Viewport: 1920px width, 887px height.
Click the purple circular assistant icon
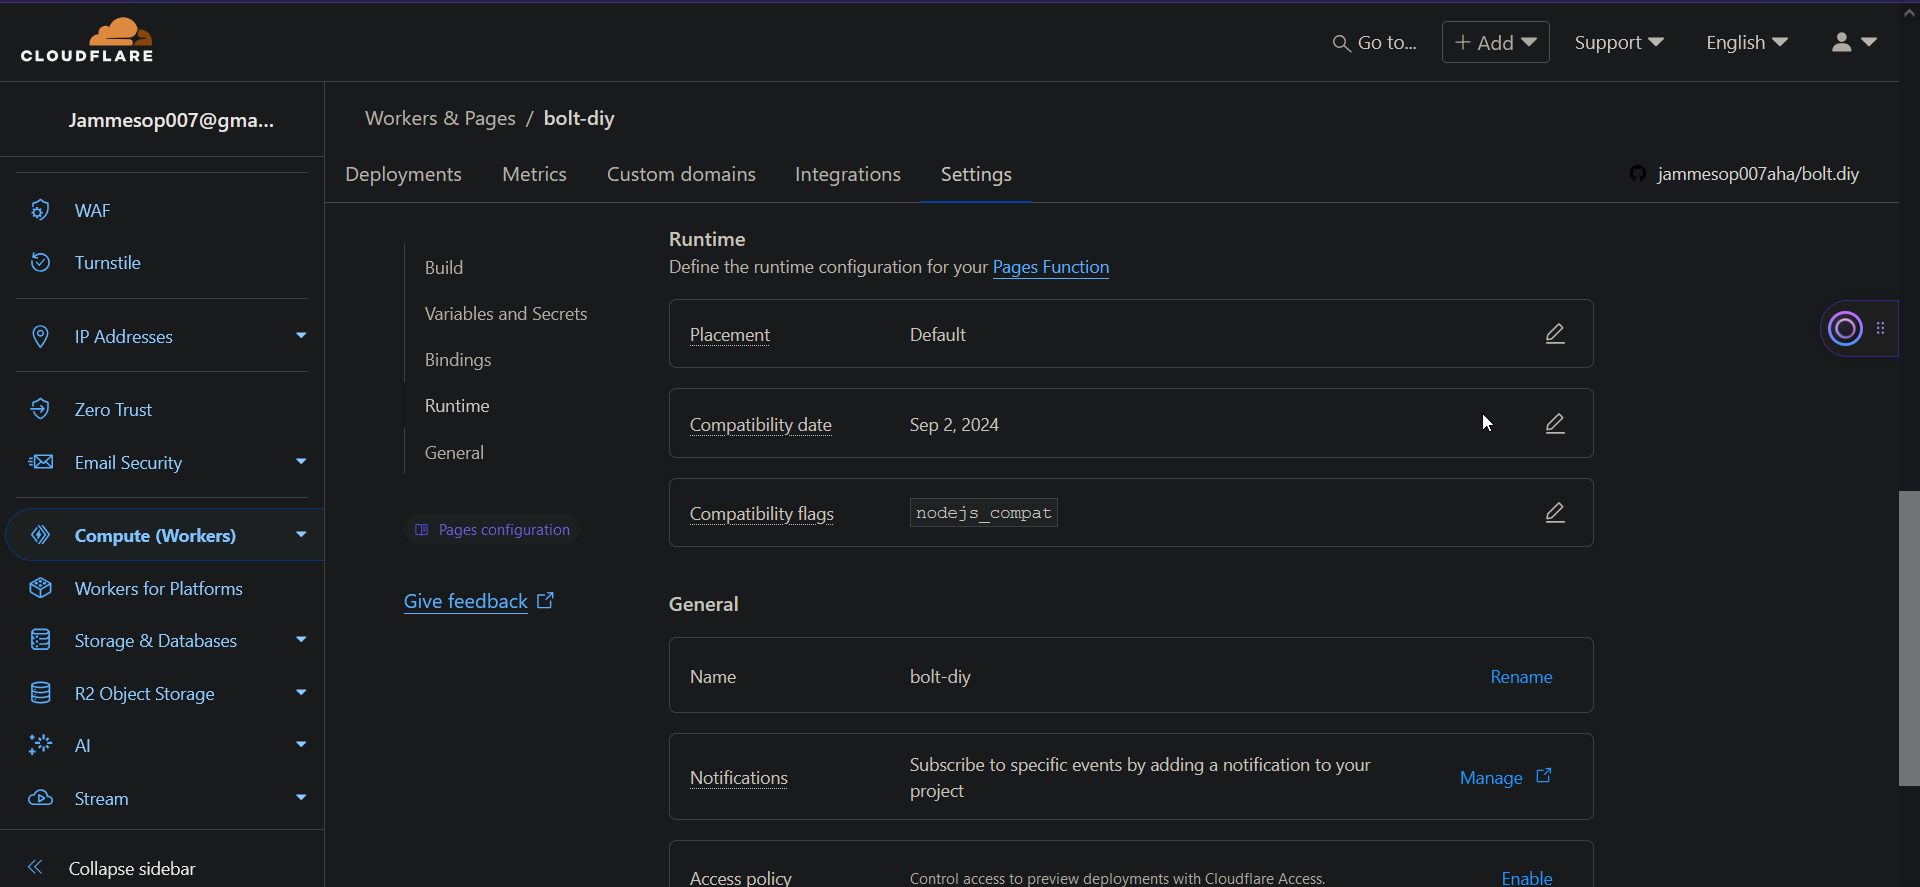(x=1845, y=328)
